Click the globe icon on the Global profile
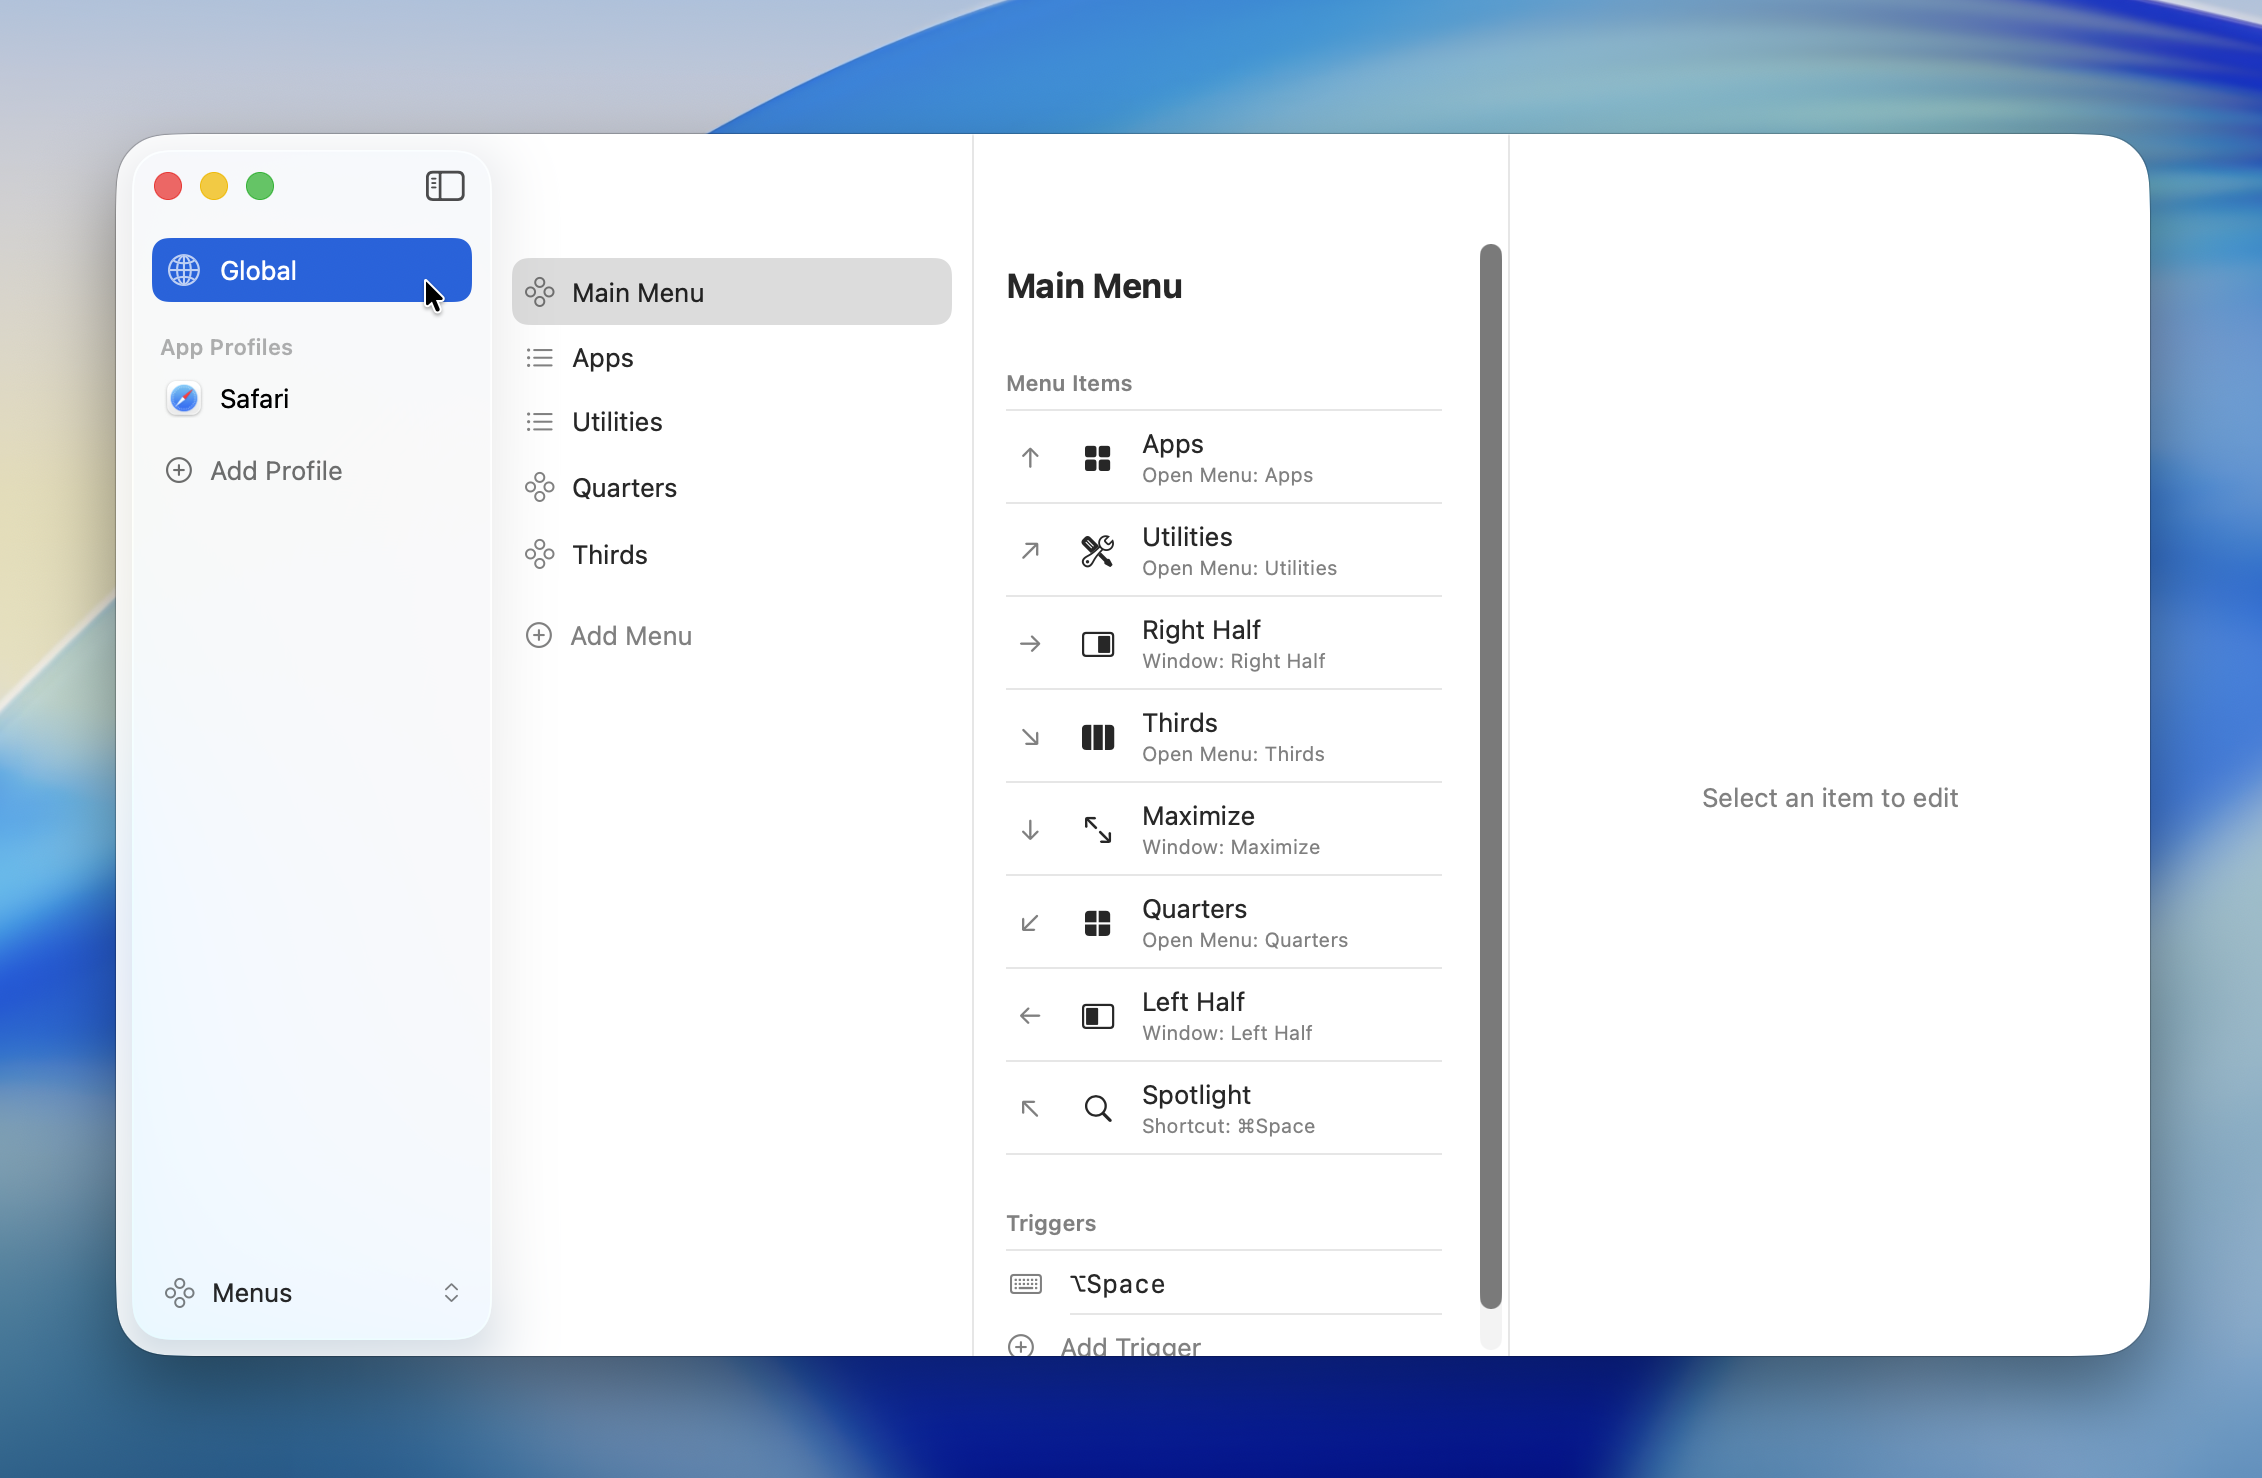Viewport: 2262px width, 1478px height. [x=184, y=270]
